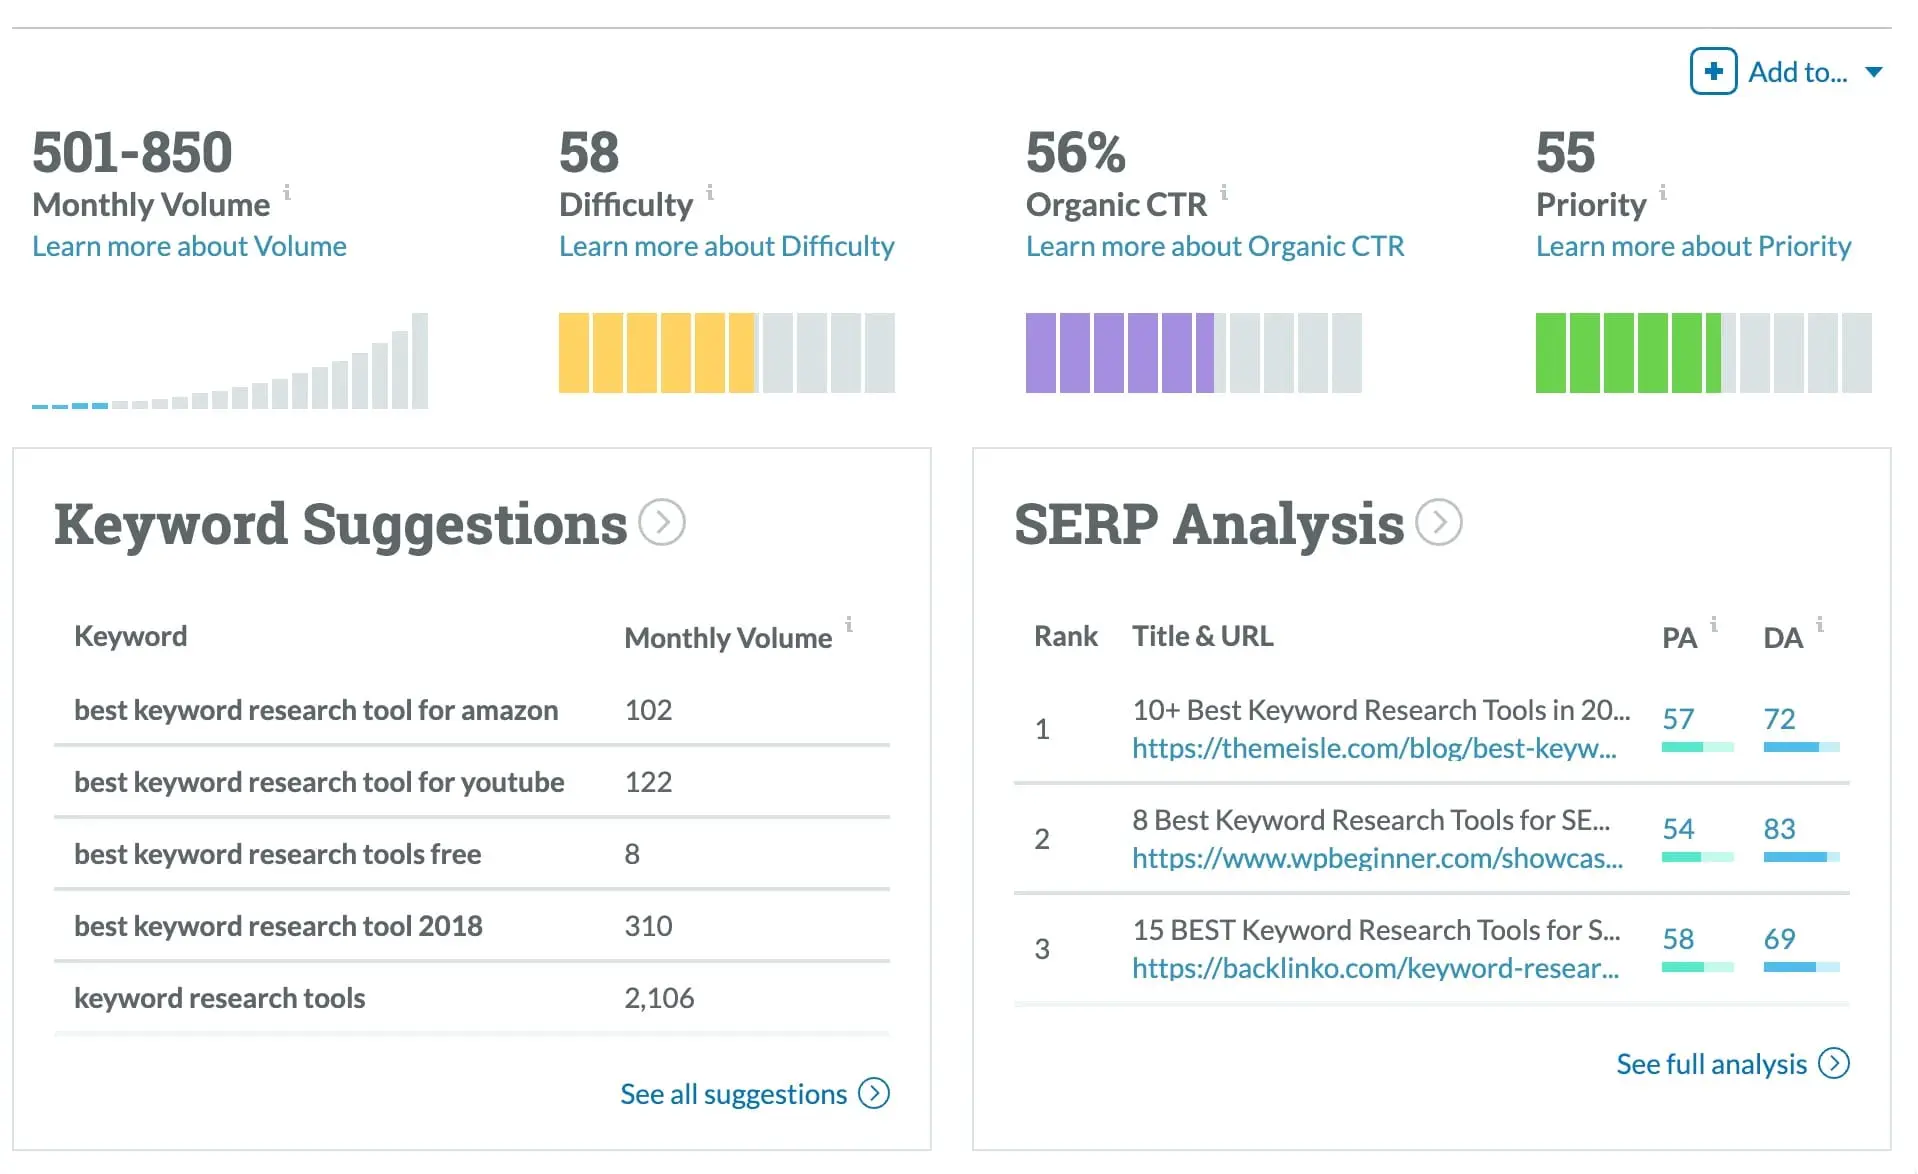Open Learn more about Priority link
1918x1174 pixels.
tap(1693, 246)
